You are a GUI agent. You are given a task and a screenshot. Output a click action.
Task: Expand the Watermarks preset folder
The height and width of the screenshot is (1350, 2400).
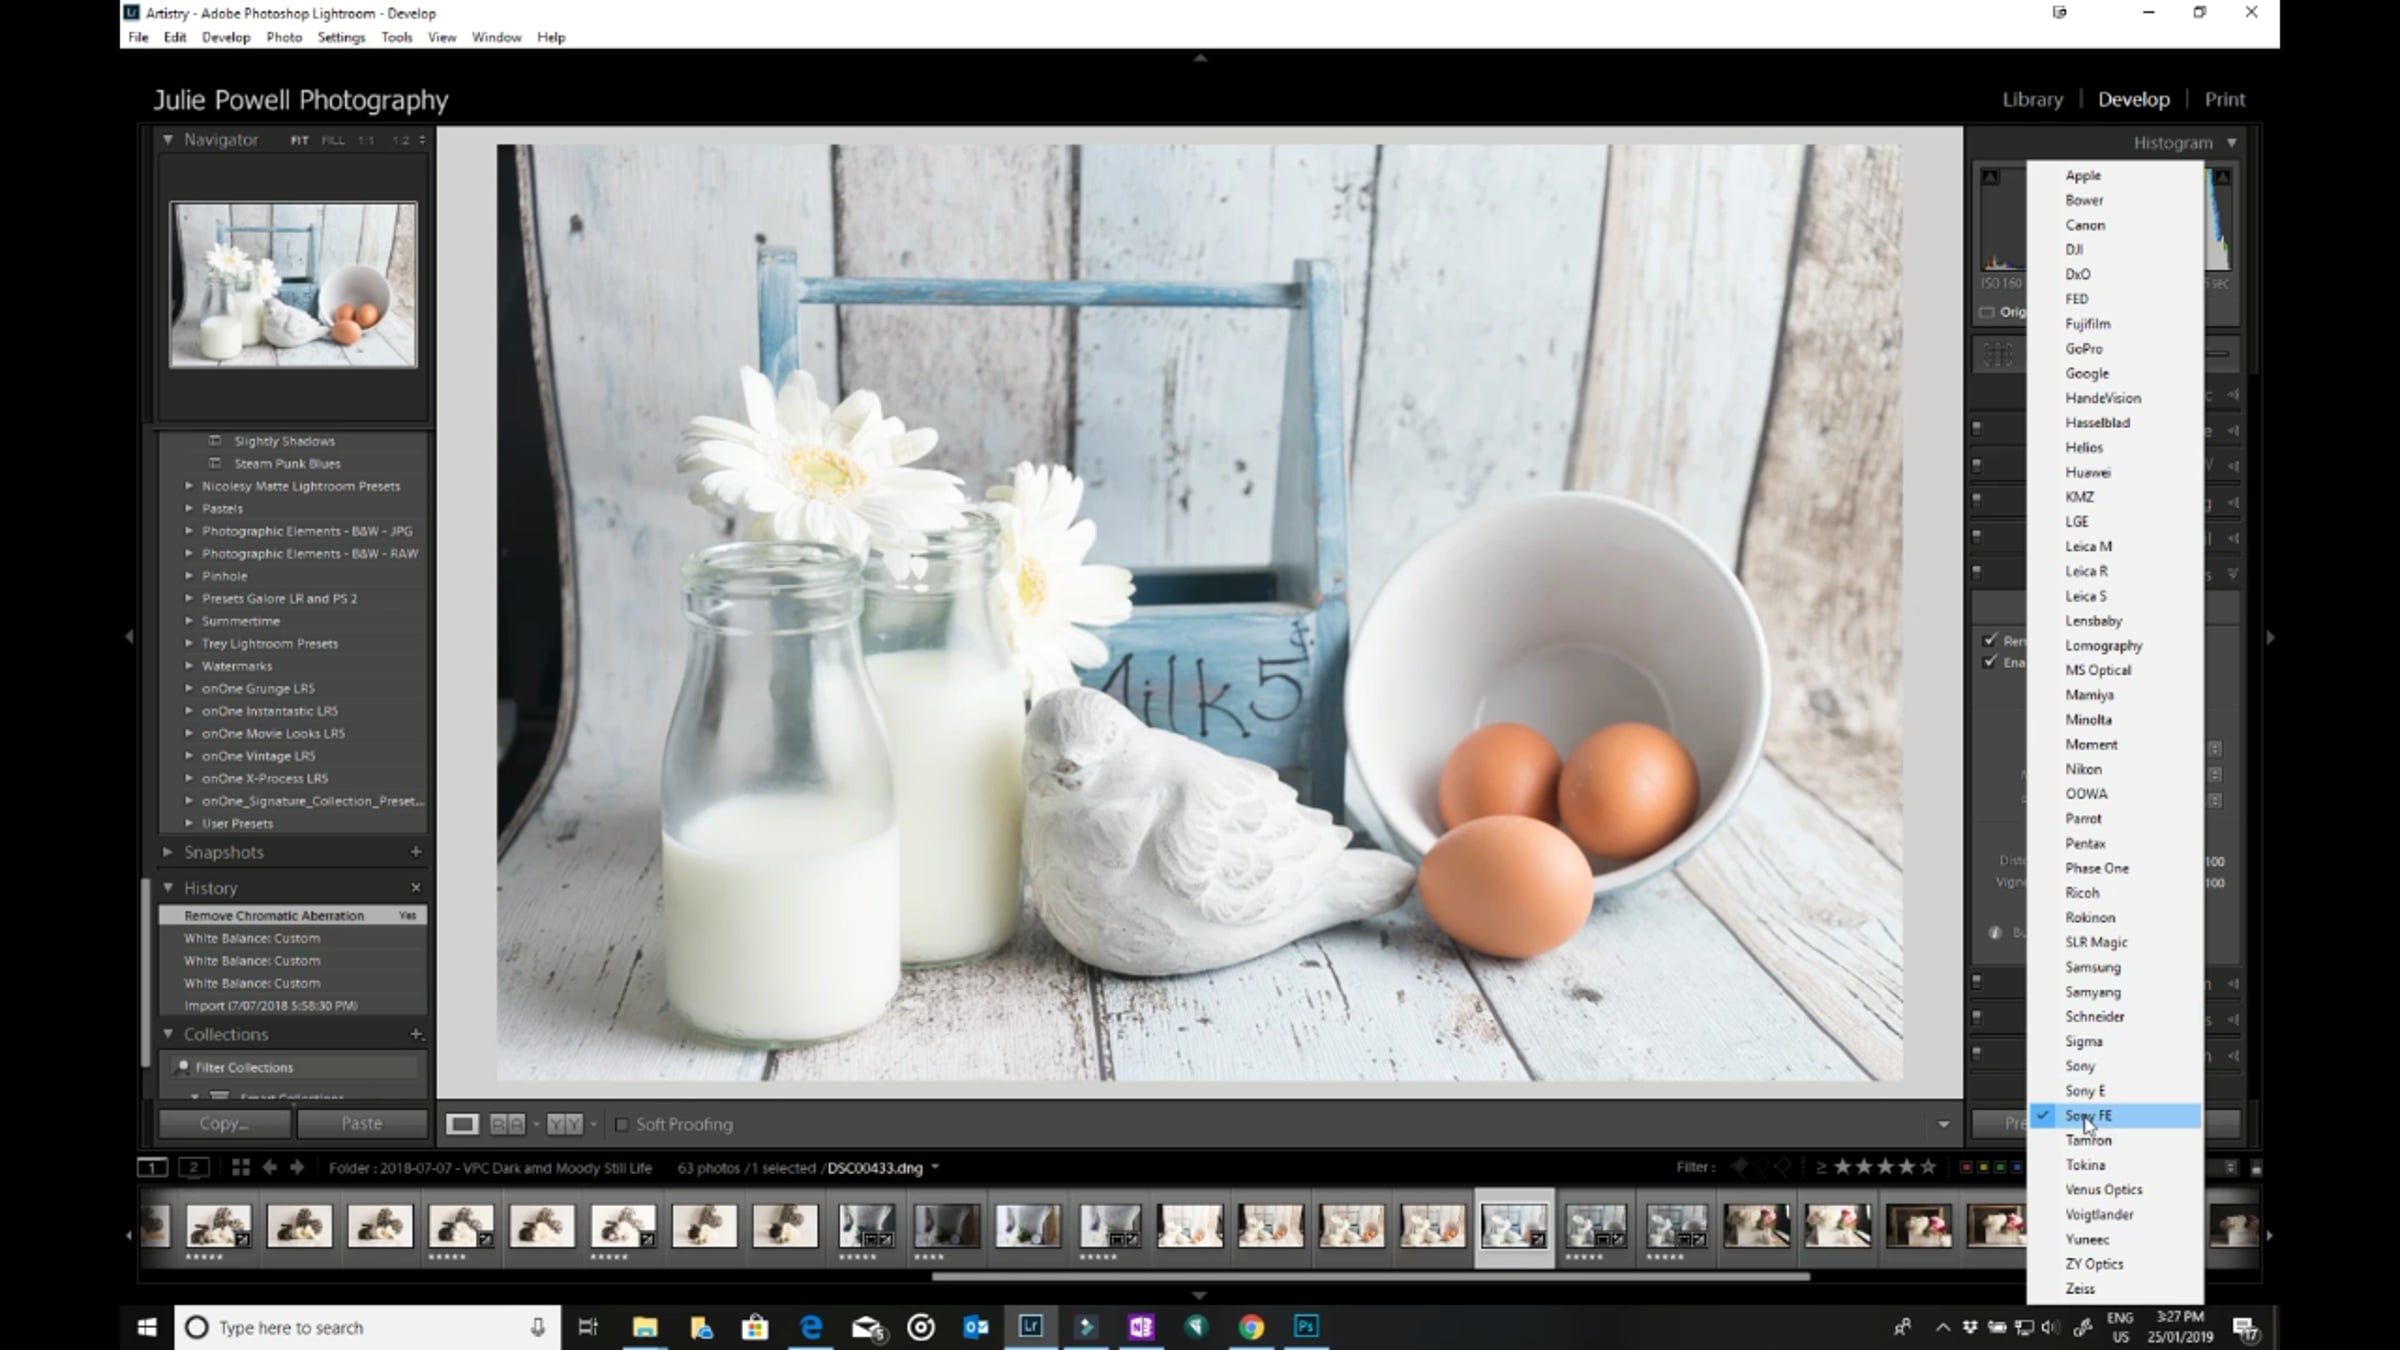point(189,666)
